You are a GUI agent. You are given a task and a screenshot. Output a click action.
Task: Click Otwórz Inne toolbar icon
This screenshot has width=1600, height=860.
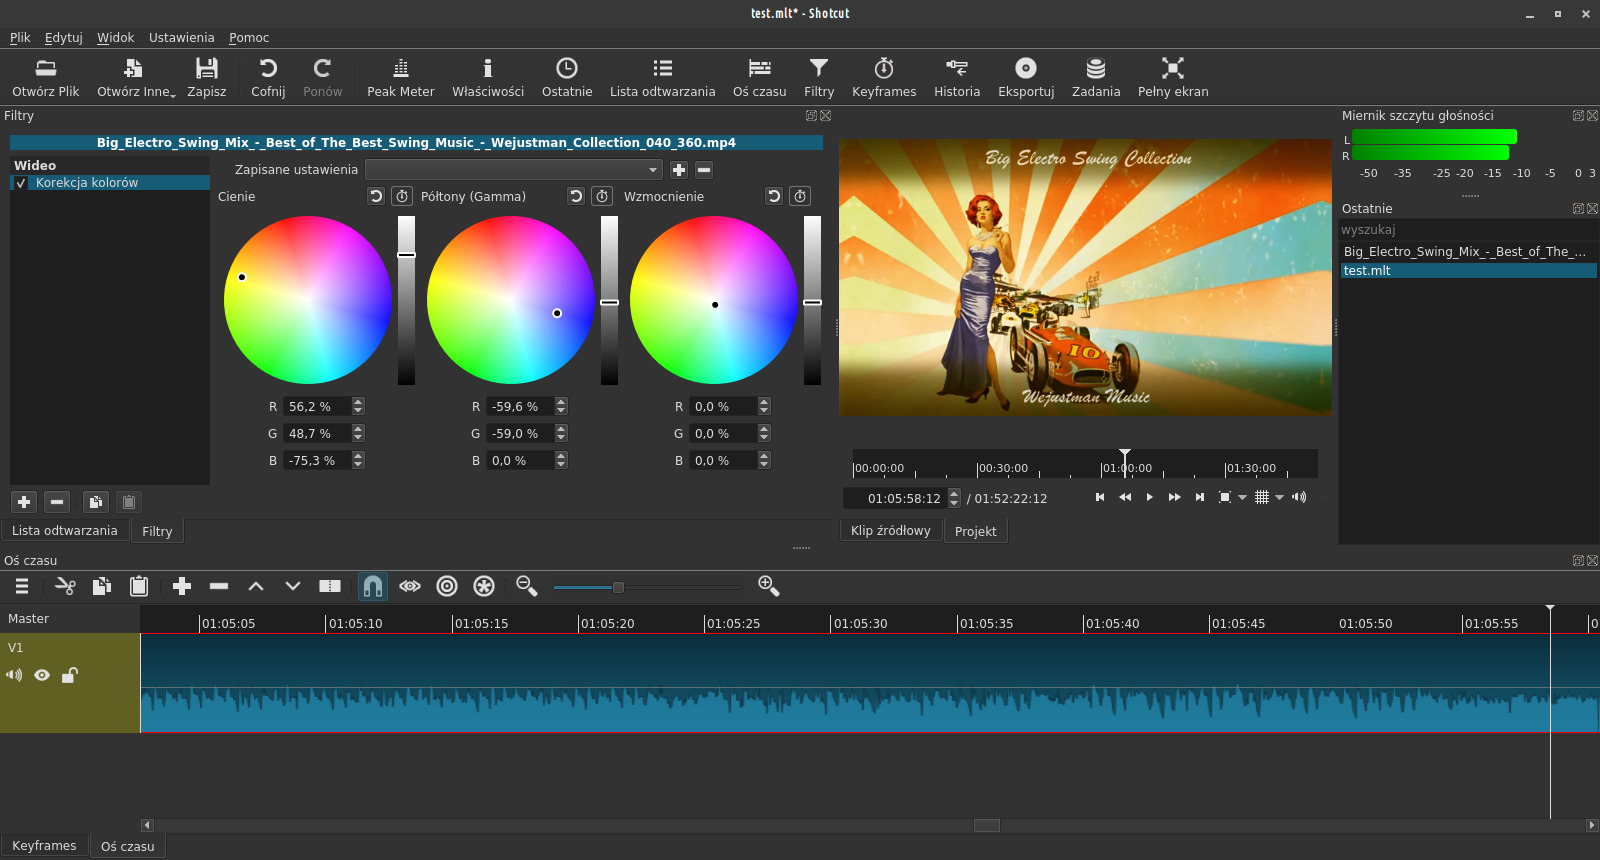134,77
